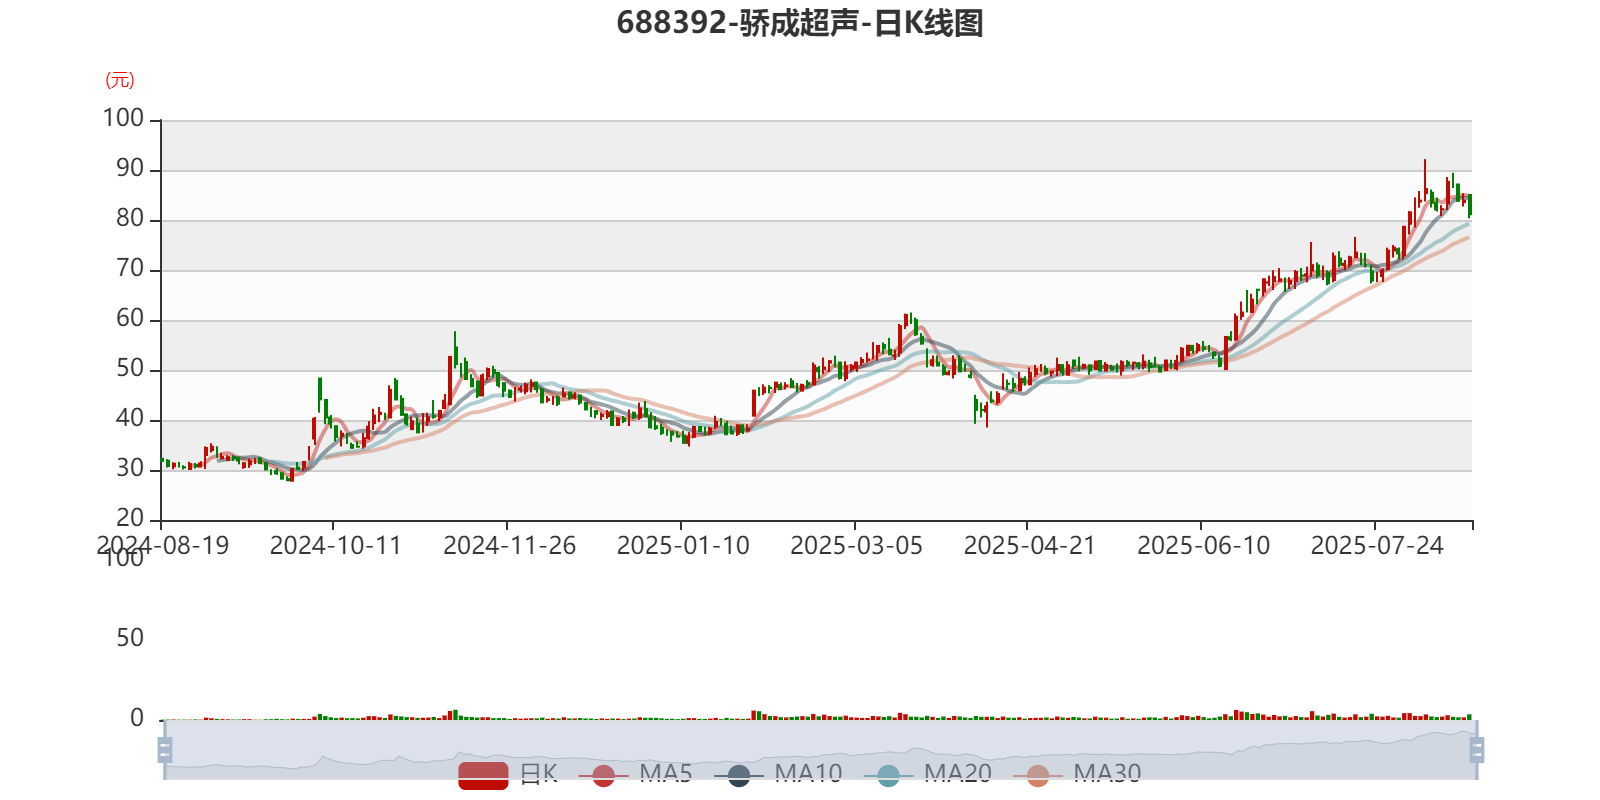
Task: Click the right handle of the data zoom slider
Action: [x=1476, y=750]
